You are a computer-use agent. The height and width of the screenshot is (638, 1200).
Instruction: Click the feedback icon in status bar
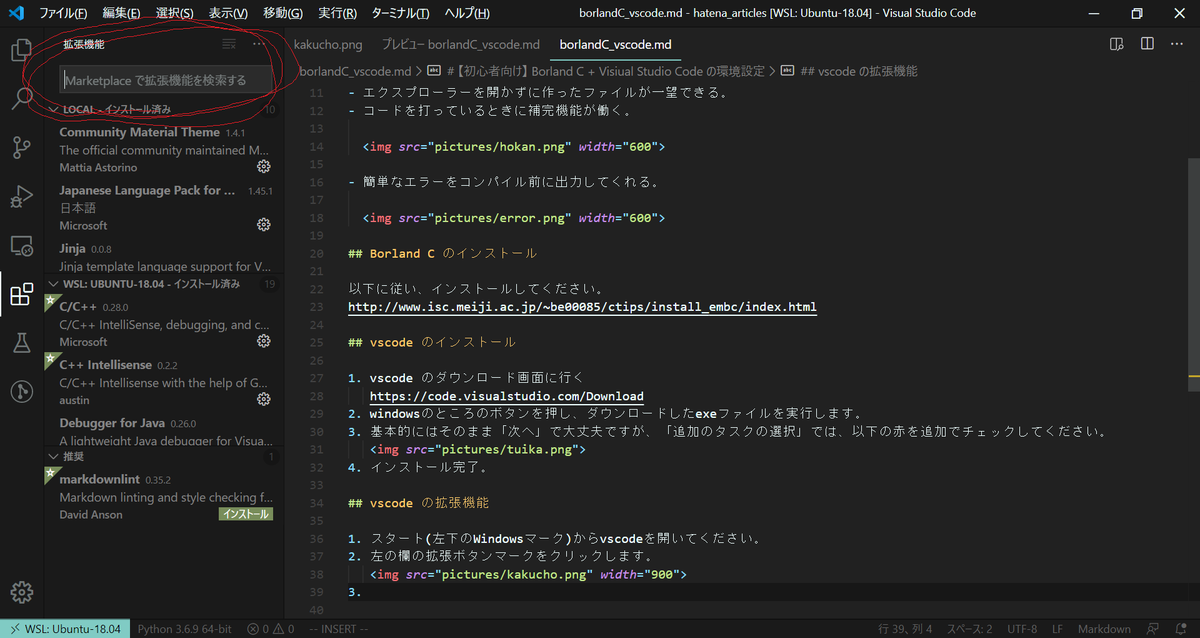coord(1153,629)
